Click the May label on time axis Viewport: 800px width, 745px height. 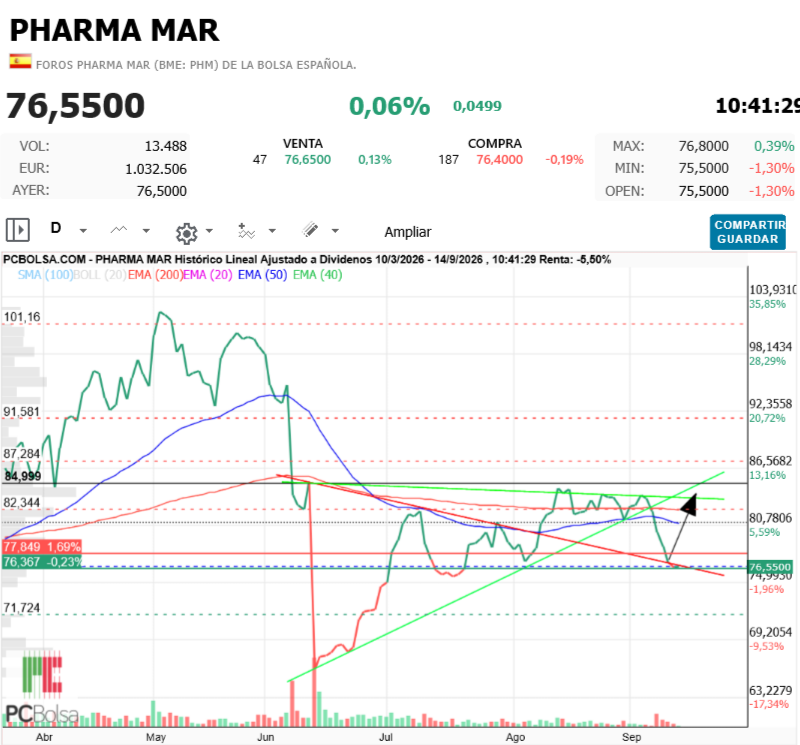(156, 737)
